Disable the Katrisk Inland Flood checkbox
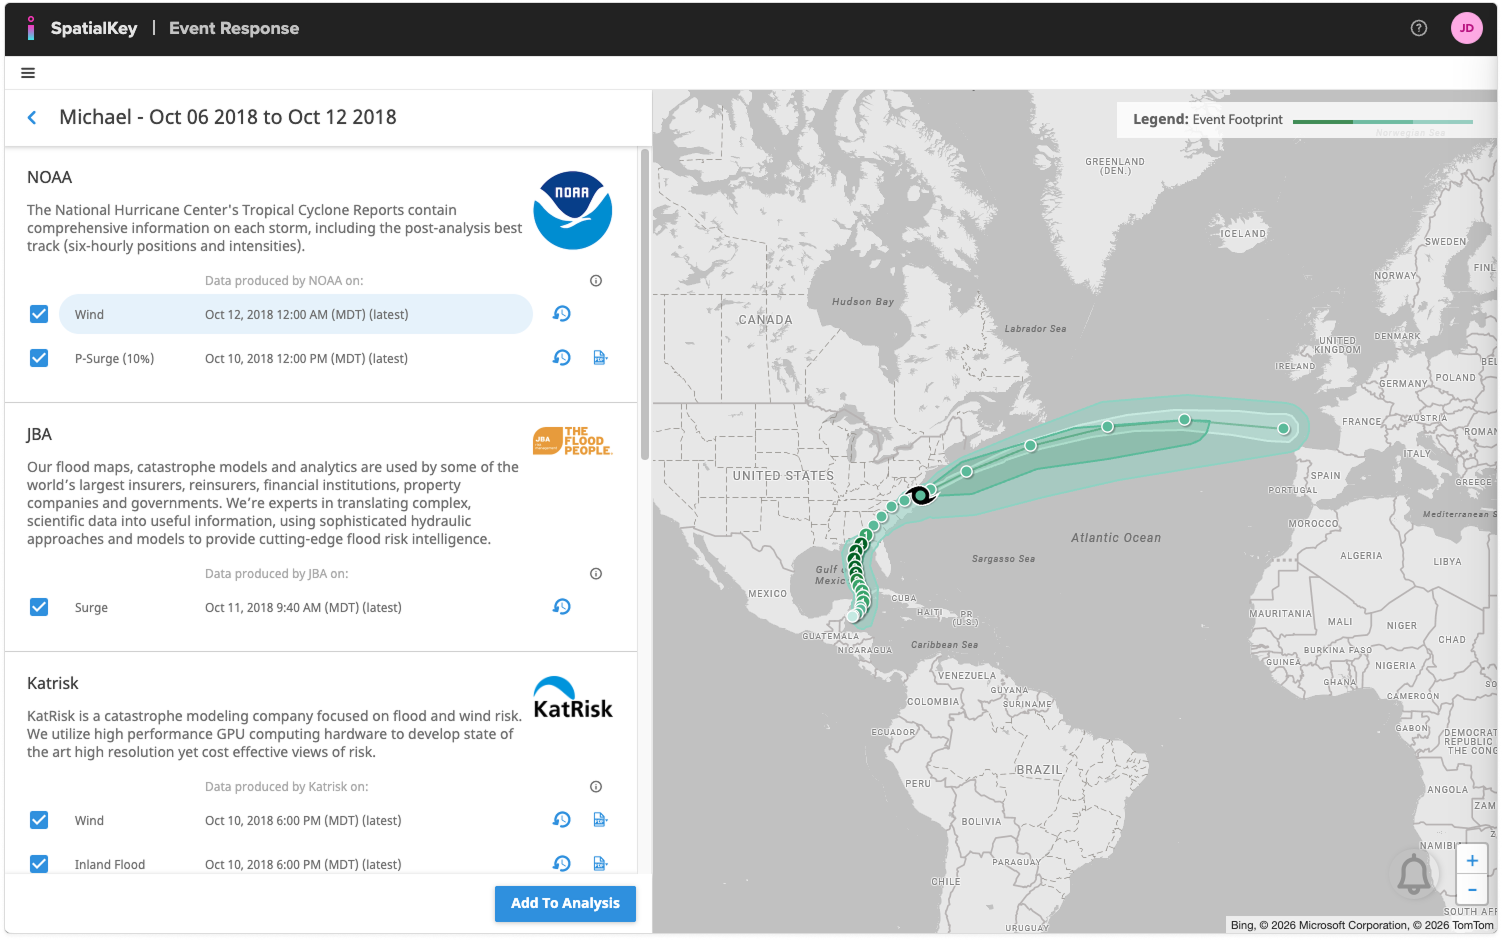This screenshot has height=940, width=1502. coord(39,864)
